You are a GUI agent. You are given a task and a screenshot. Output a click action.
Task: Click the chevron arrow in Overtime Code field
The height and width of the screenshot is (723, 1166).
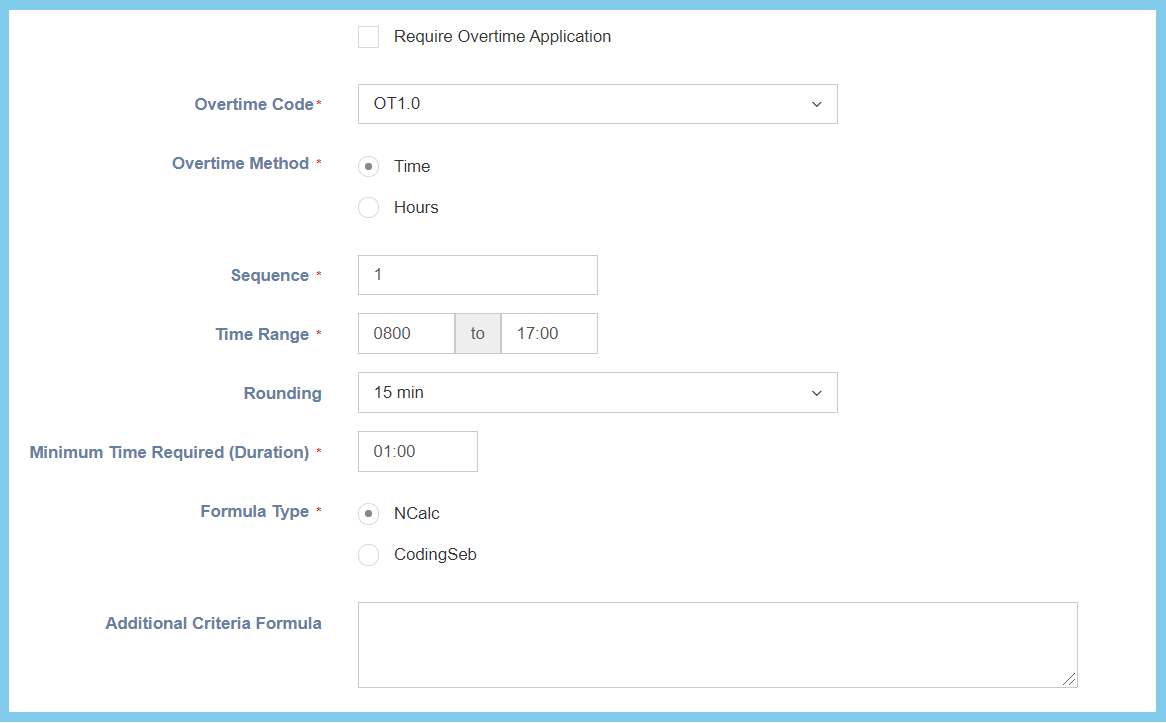tap(817, 104)
